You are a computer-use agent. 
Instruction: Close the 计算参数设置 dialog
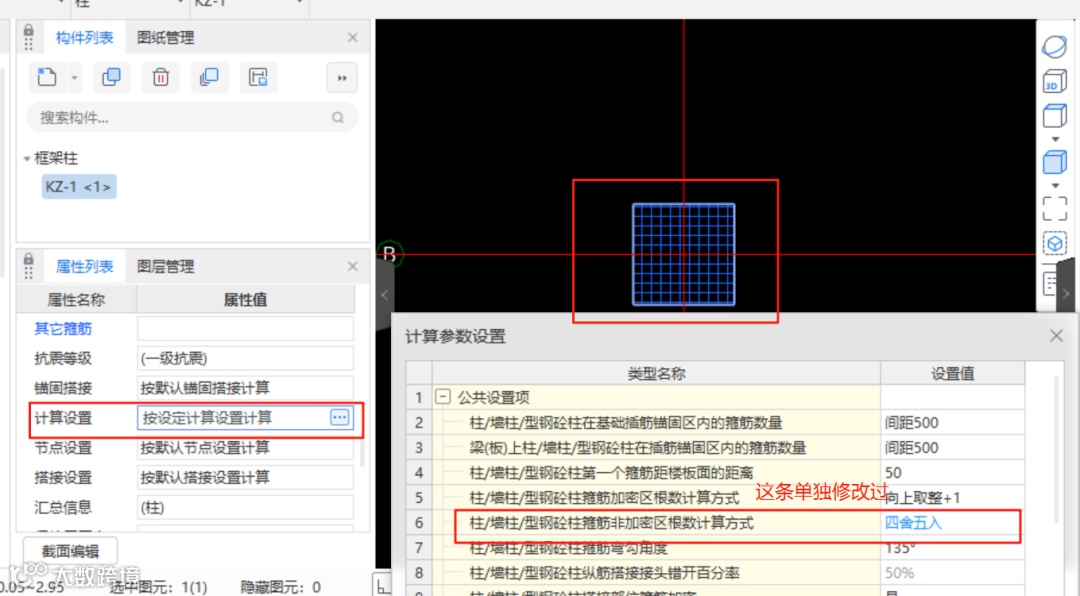coord(1056,336)
